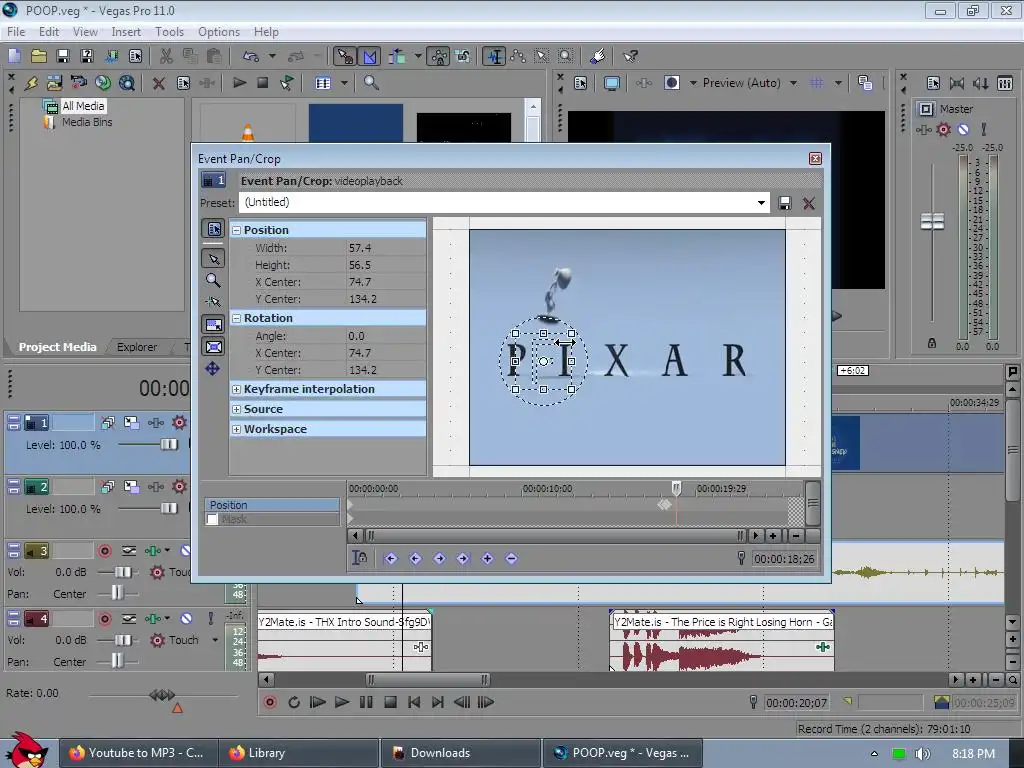The width and height of the screenshot is (1024, 768).
Task: Click track 1 Level slider handle
Action: tap(169, 444)
